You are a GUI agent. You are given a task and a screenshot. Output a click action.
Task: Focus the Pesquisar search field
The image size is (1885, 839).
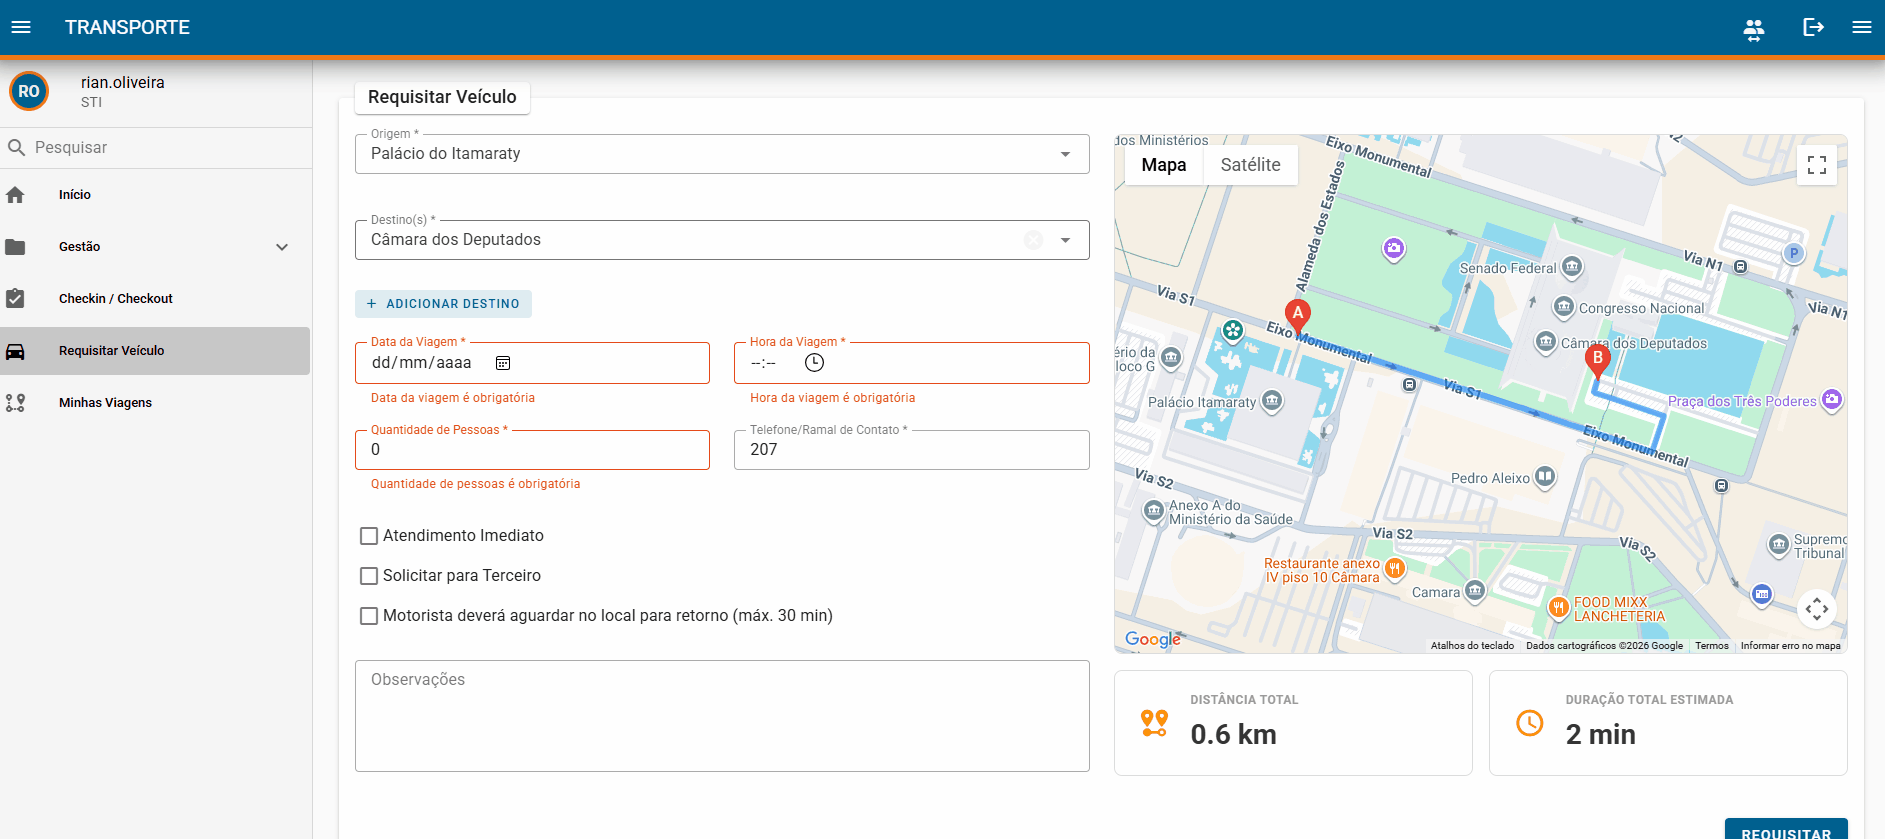(x=156, y=148)
